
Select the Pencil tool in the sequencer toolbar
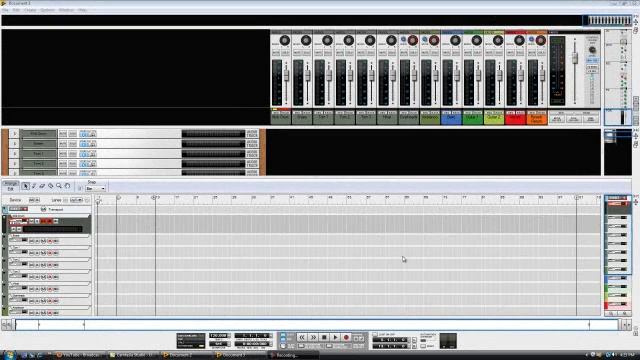34,186
